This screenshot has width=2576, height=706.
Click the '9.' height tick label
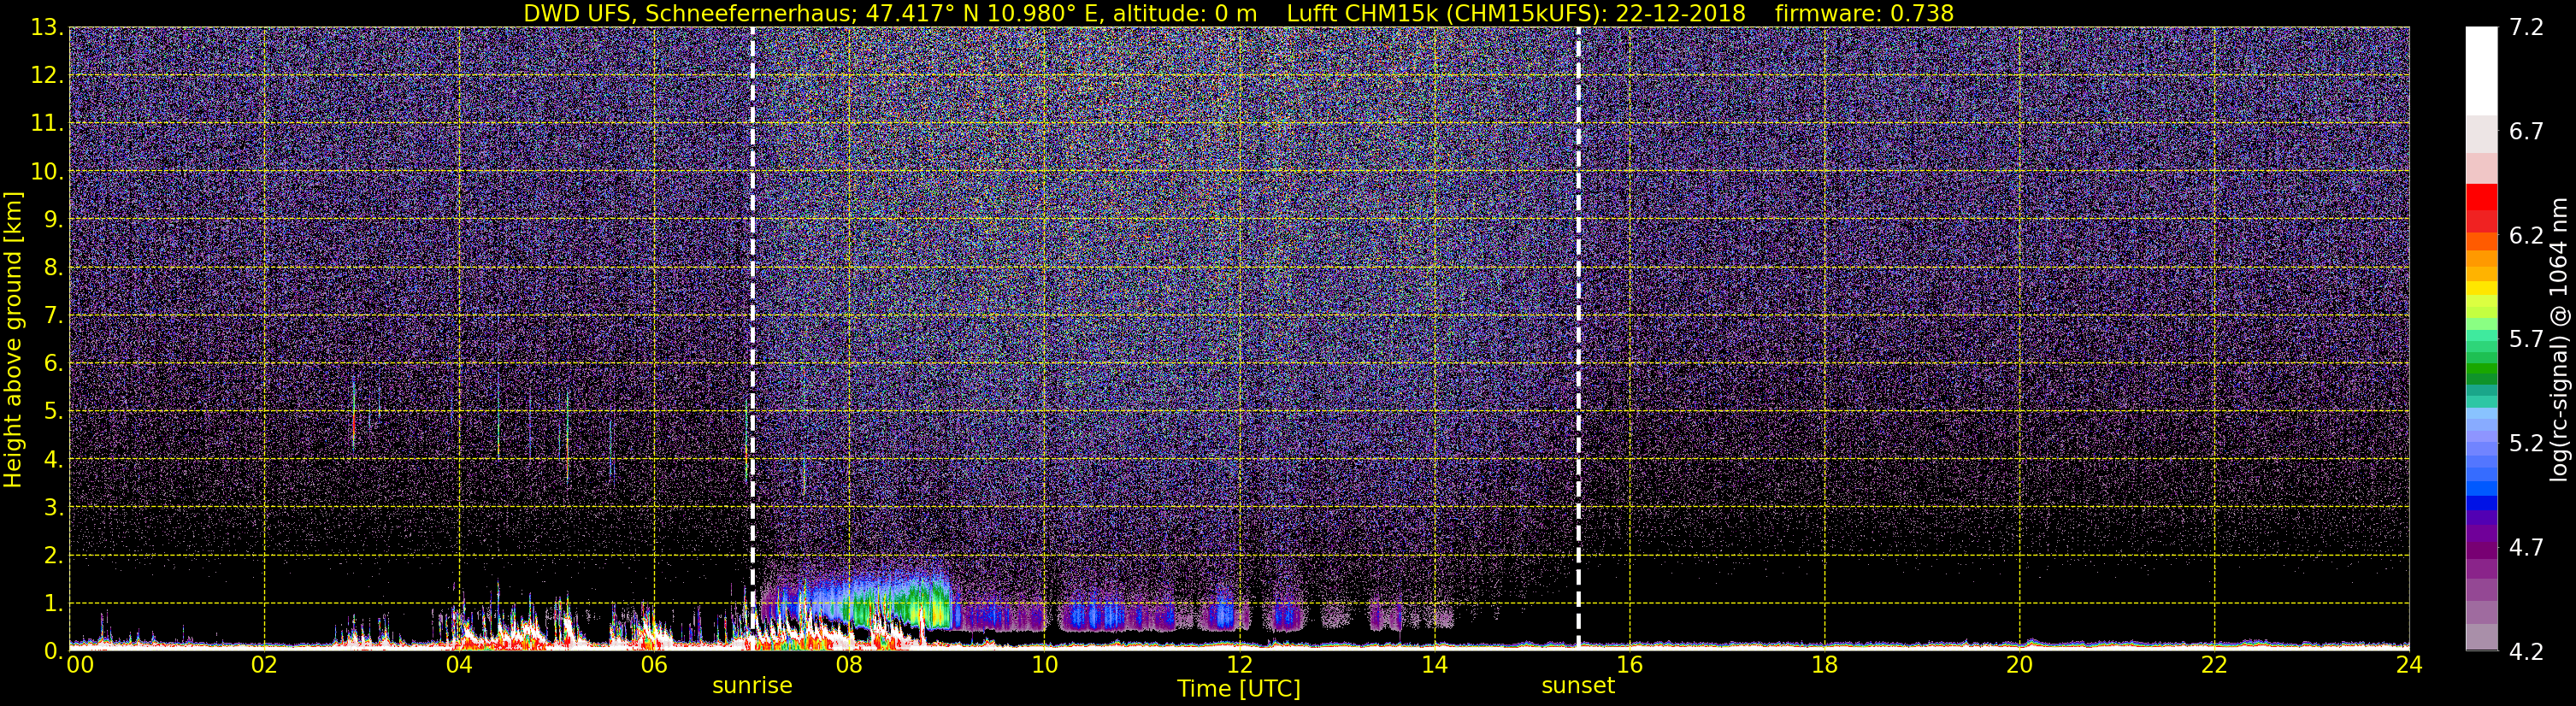click(x=53, y=220)
